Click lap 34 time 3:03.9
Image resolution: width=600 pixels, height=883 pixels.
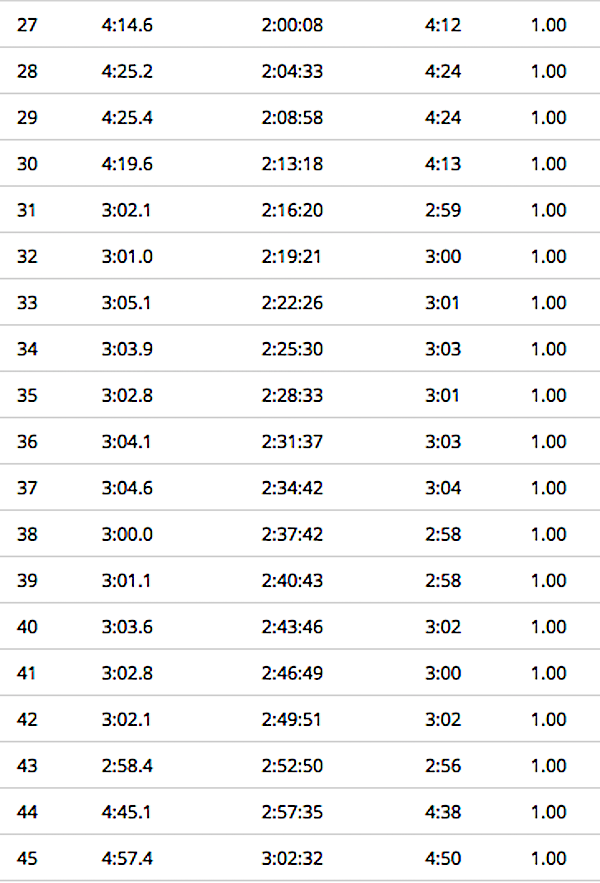127,349
